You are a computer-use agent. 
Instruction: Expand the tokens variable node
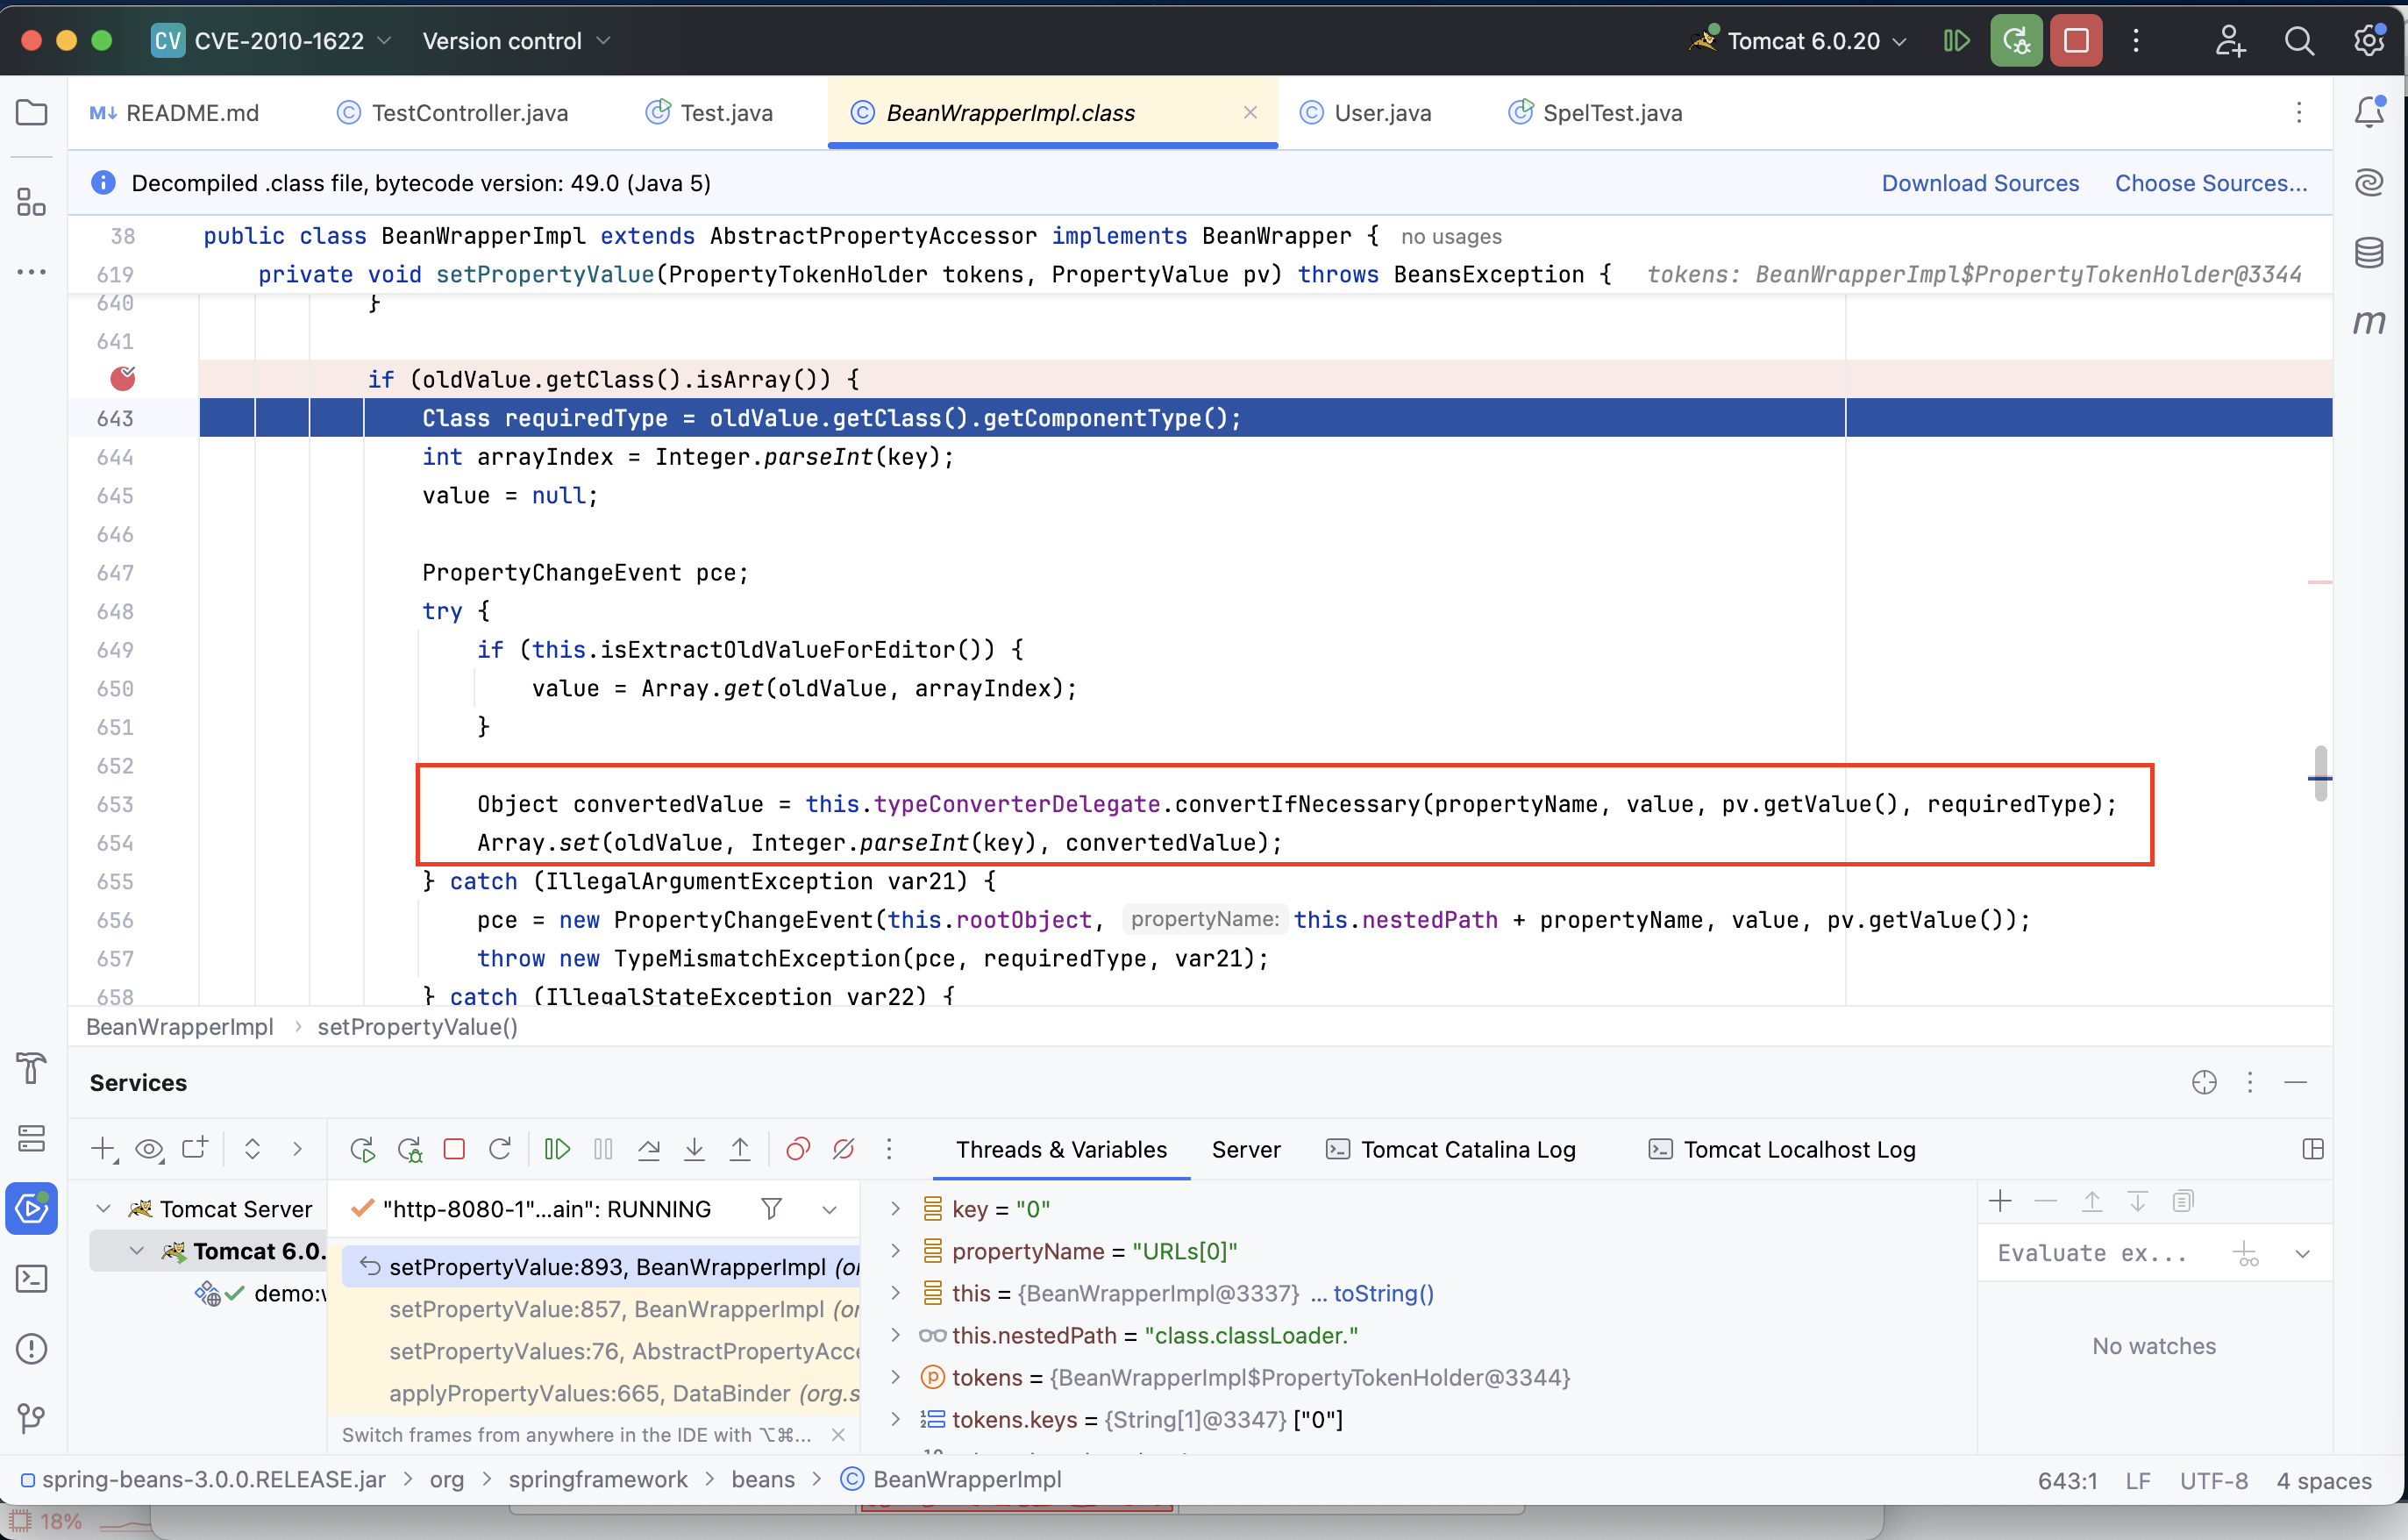point(896,1377)
